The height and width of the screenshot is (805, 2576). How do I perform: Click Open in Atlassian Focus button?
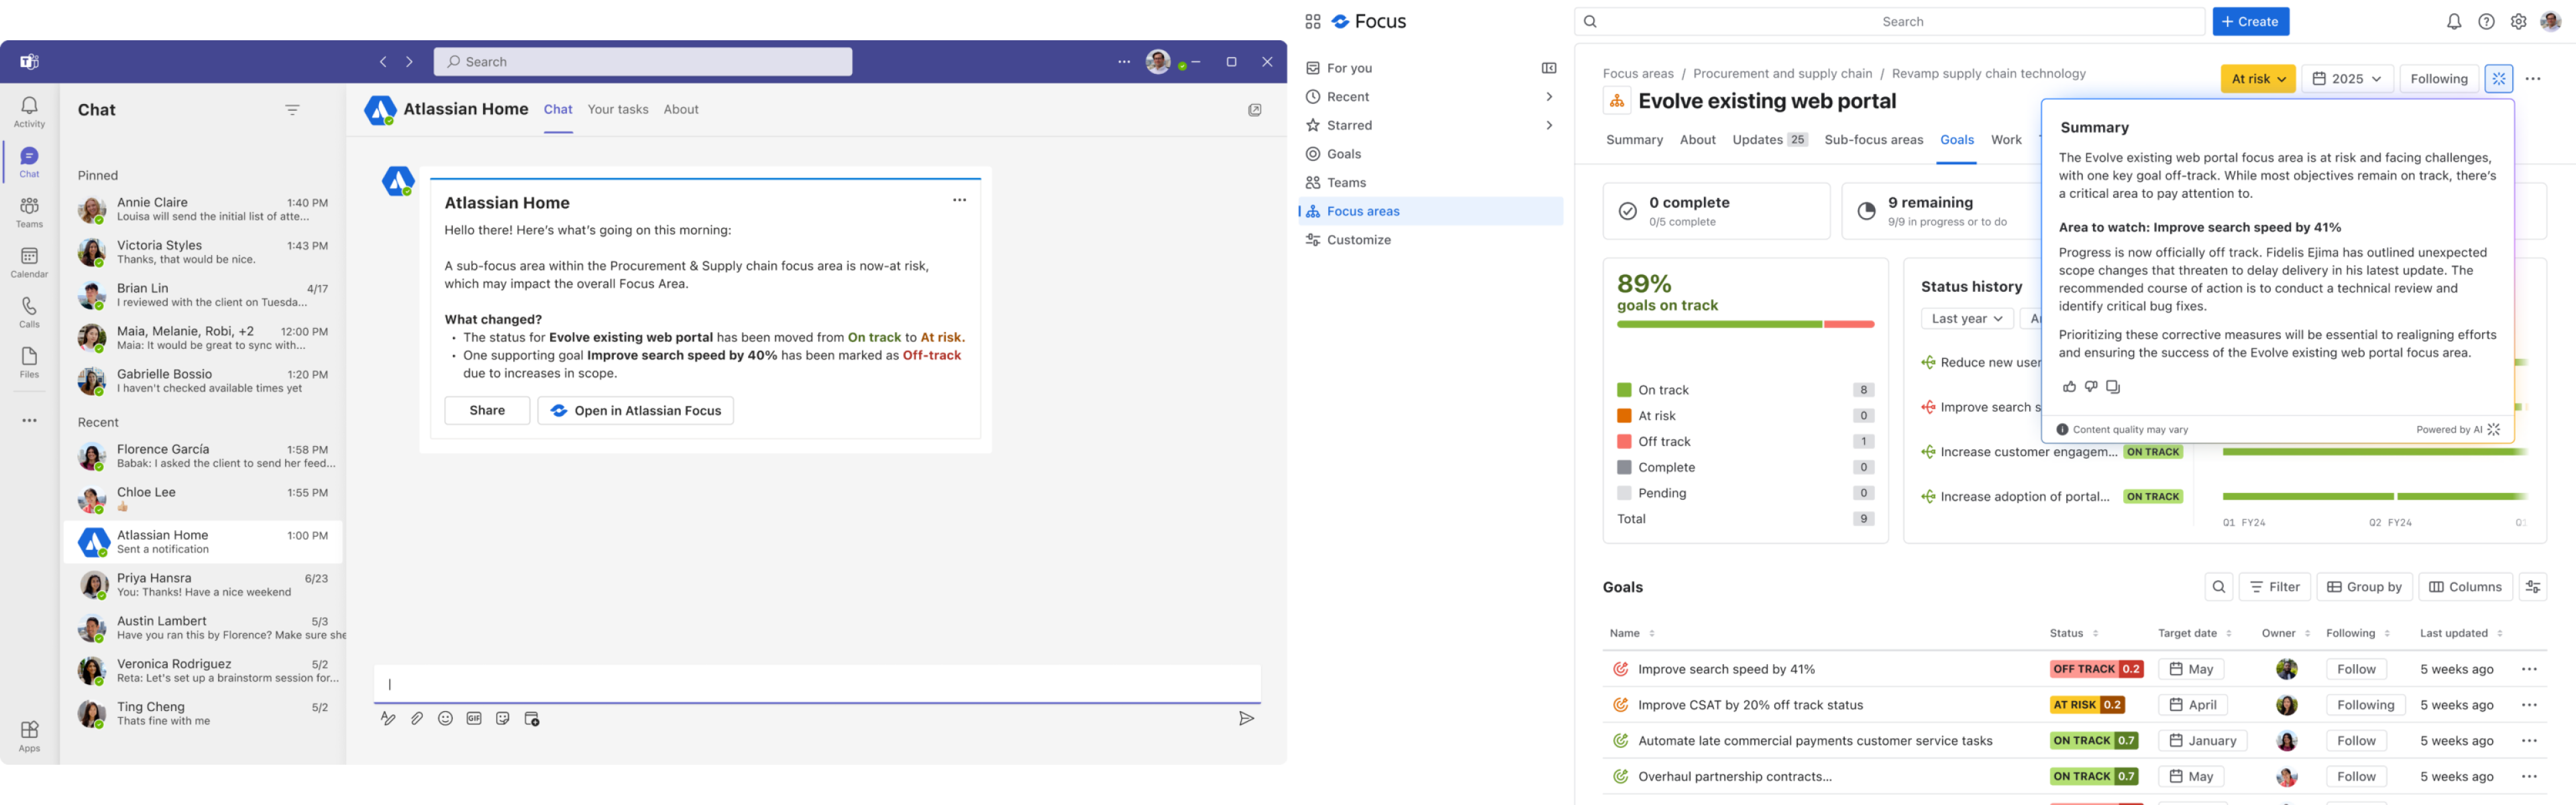[635, 411]
